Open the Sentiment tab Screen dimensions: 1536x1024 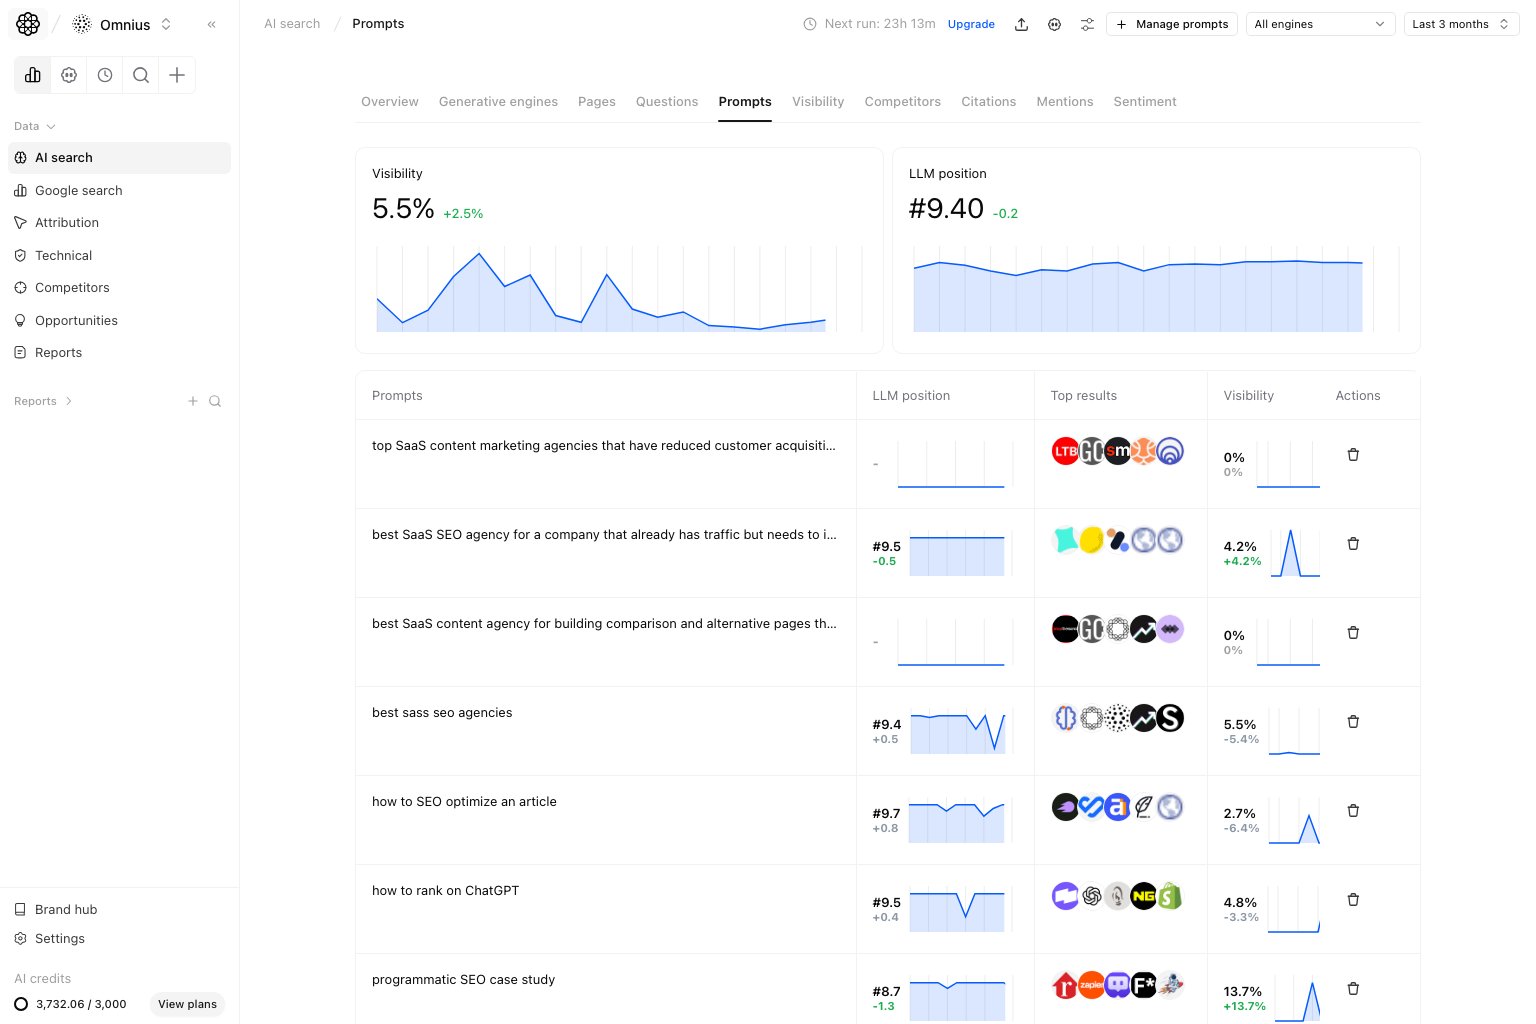[x=1145, y=102]
